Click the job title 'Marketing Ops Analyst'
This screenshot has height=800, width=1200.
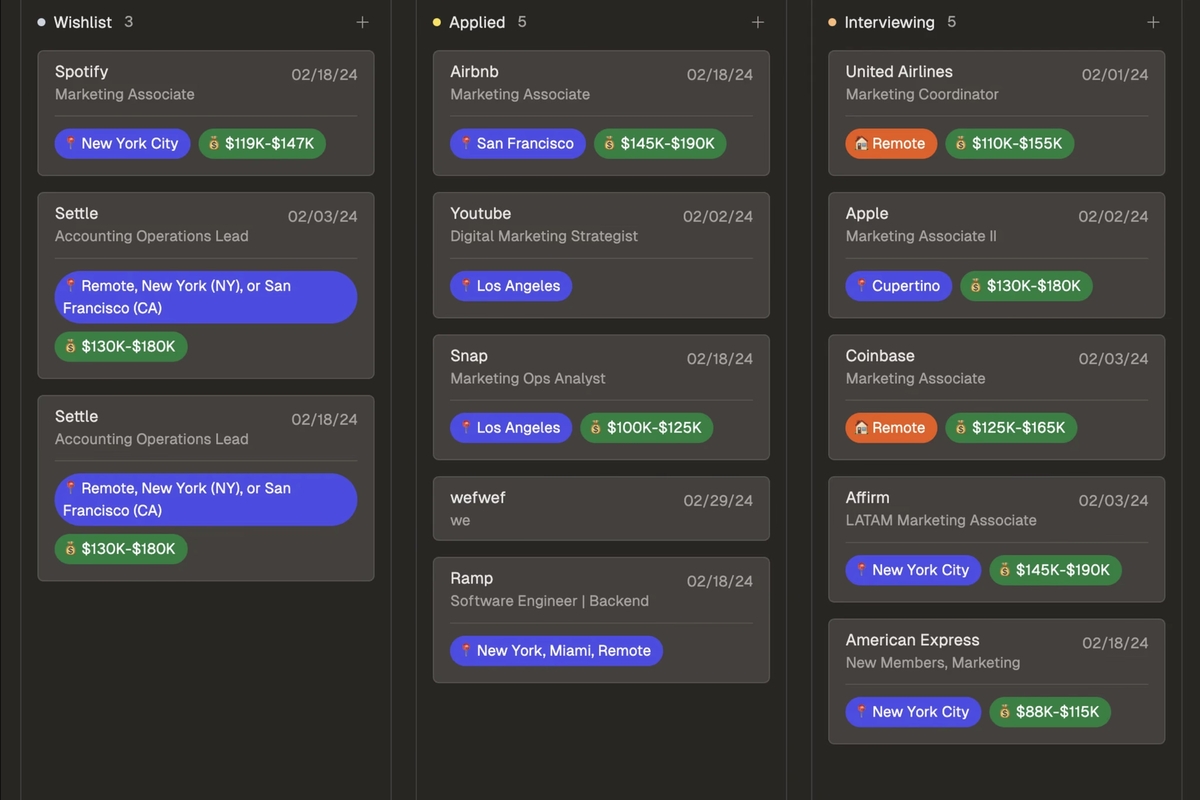(x=528, y=378)
